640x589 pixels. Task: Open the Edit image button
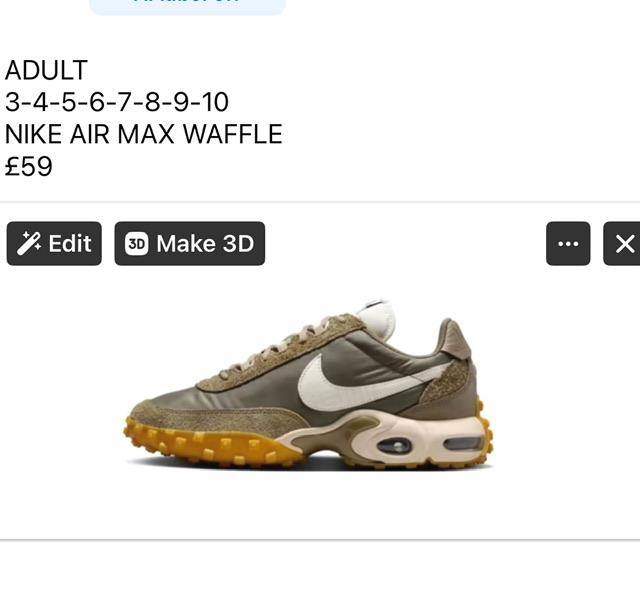point(54,244)
